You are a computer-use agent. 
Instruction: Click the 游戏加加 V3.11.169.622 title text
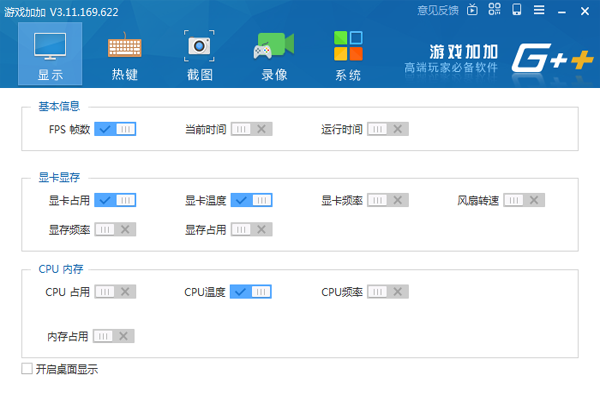61,12
